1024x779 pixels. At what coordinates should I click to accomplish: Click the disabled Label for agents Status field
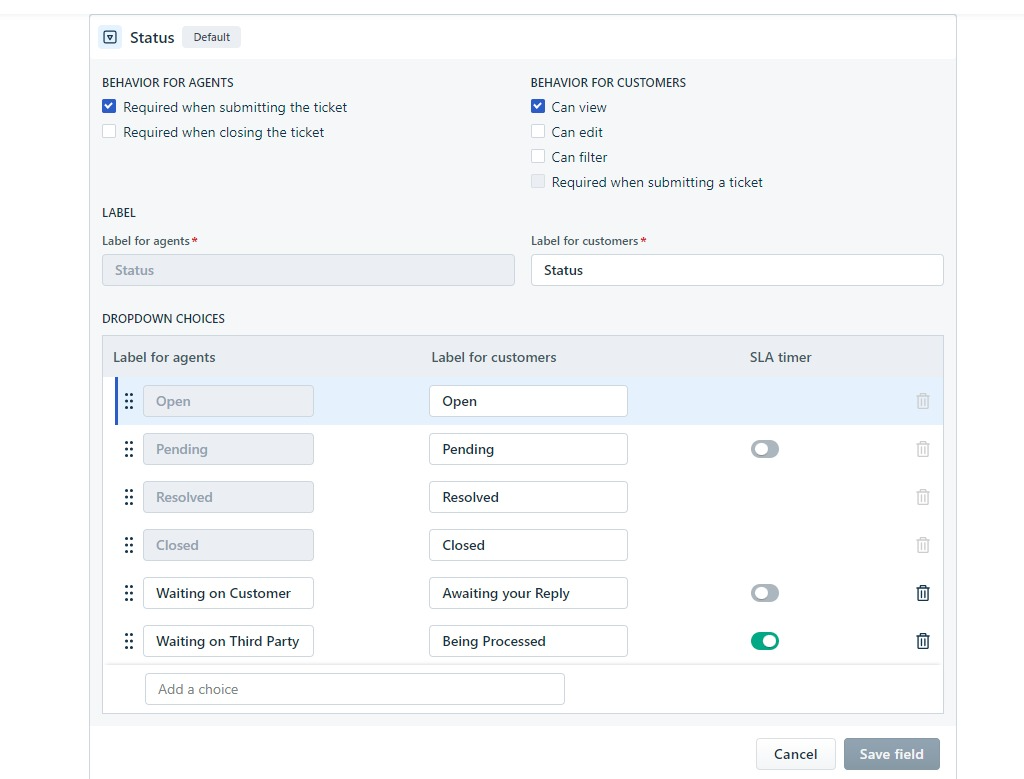pos(308,270)
